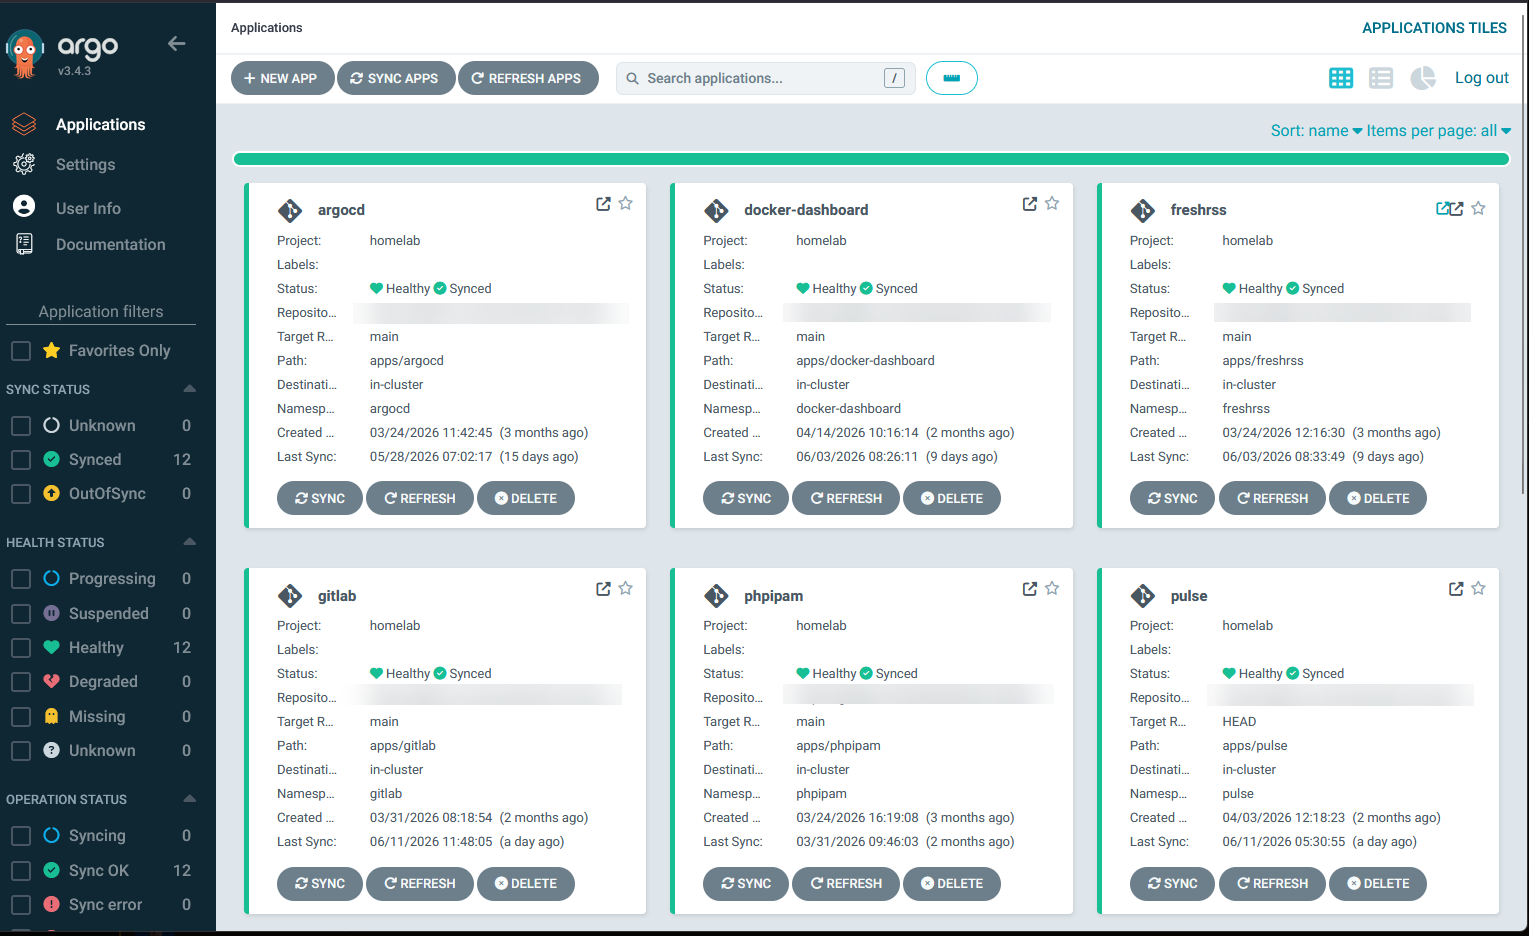Collapse the HEALTH STATUS filter section

pos(190,542)
